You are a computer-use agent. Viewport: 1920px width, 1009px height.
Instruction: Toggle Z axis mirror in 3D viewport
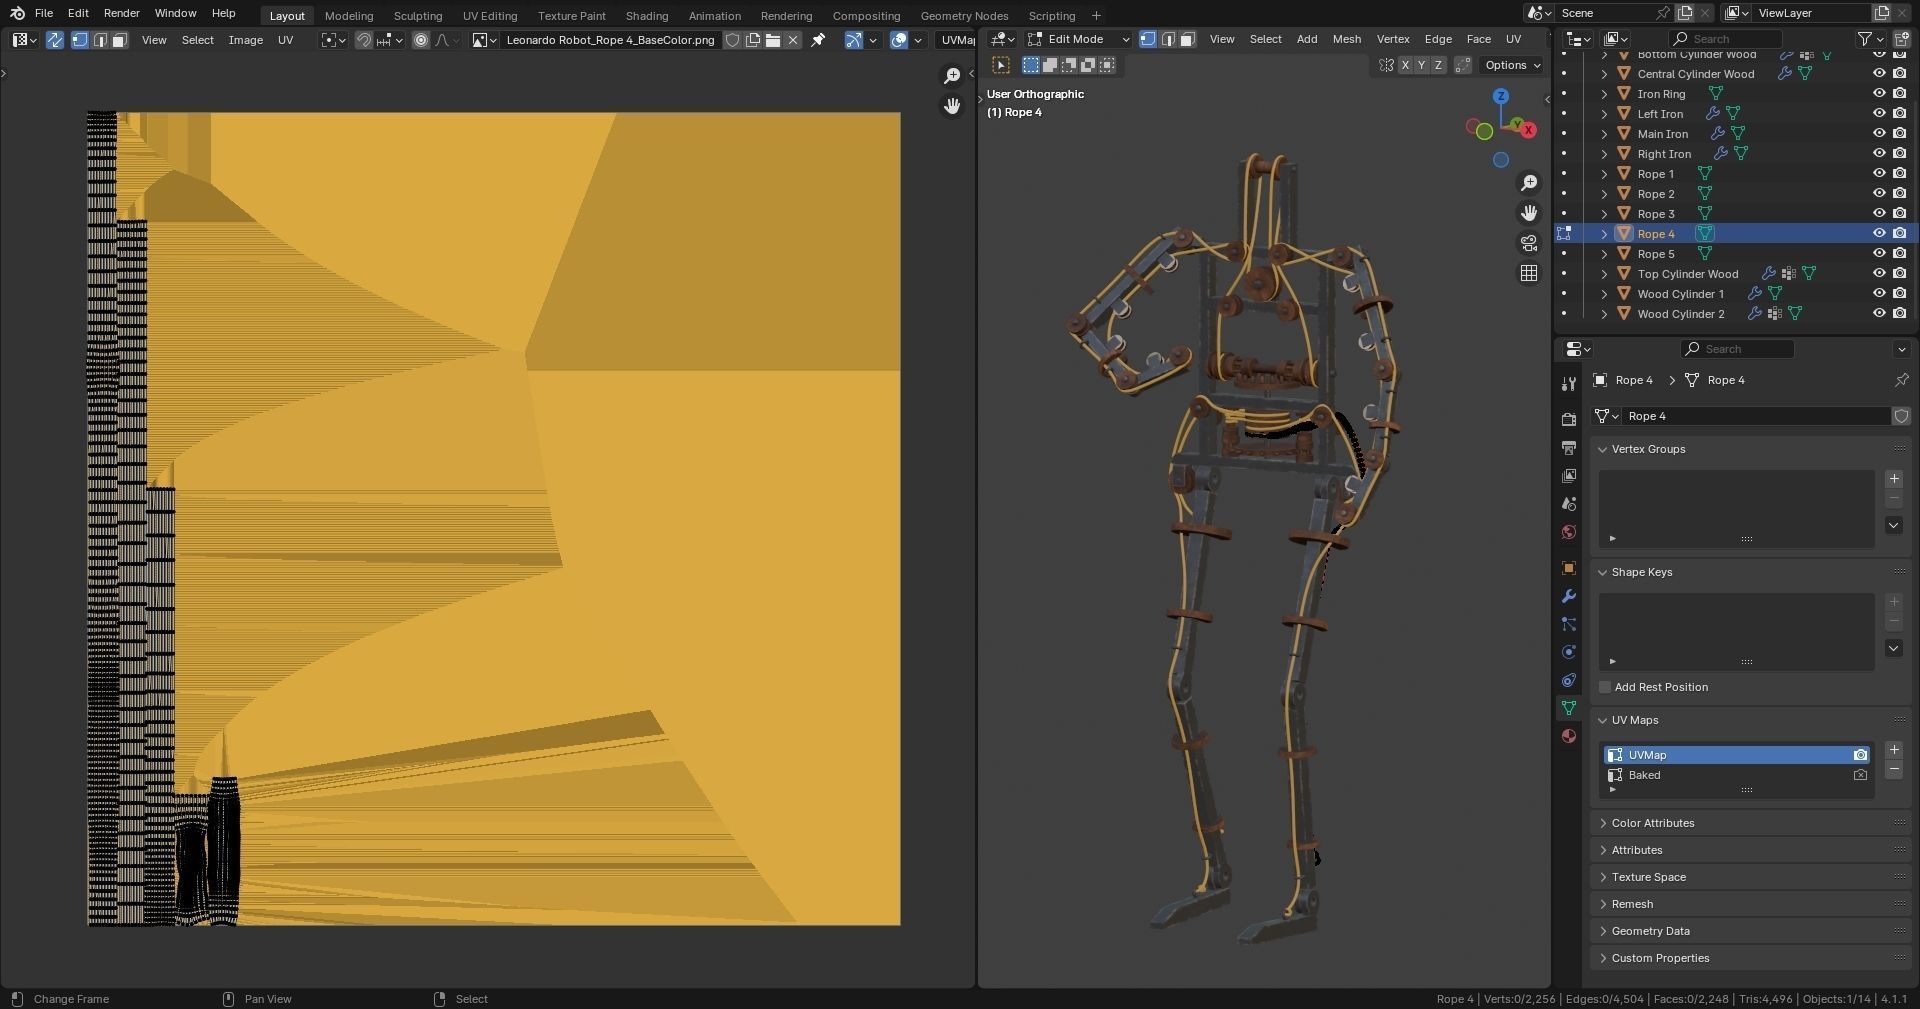click(1438, 65)
